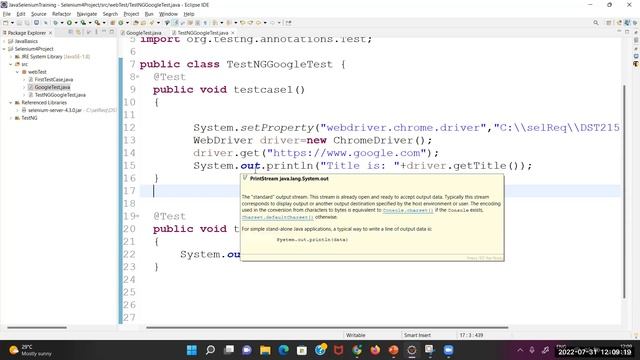Expand JRE System Library node

(x=11, y=57)
